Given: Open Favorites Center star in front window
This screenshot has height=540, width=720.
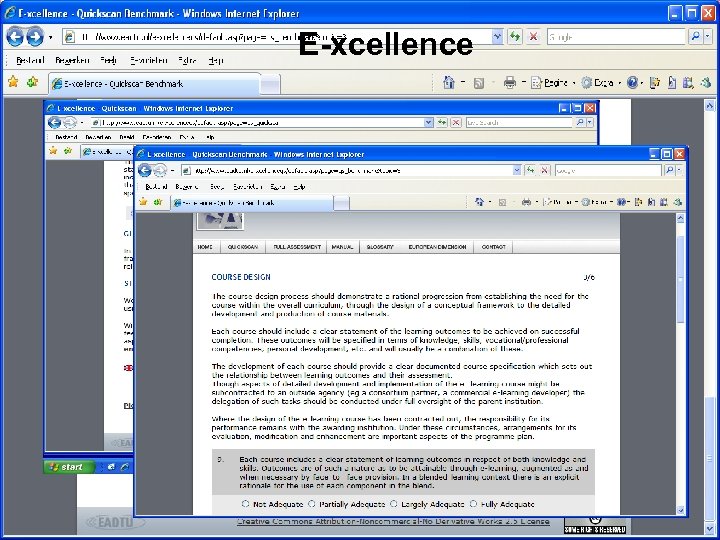Looking at the screenshot, I should 143,202.
